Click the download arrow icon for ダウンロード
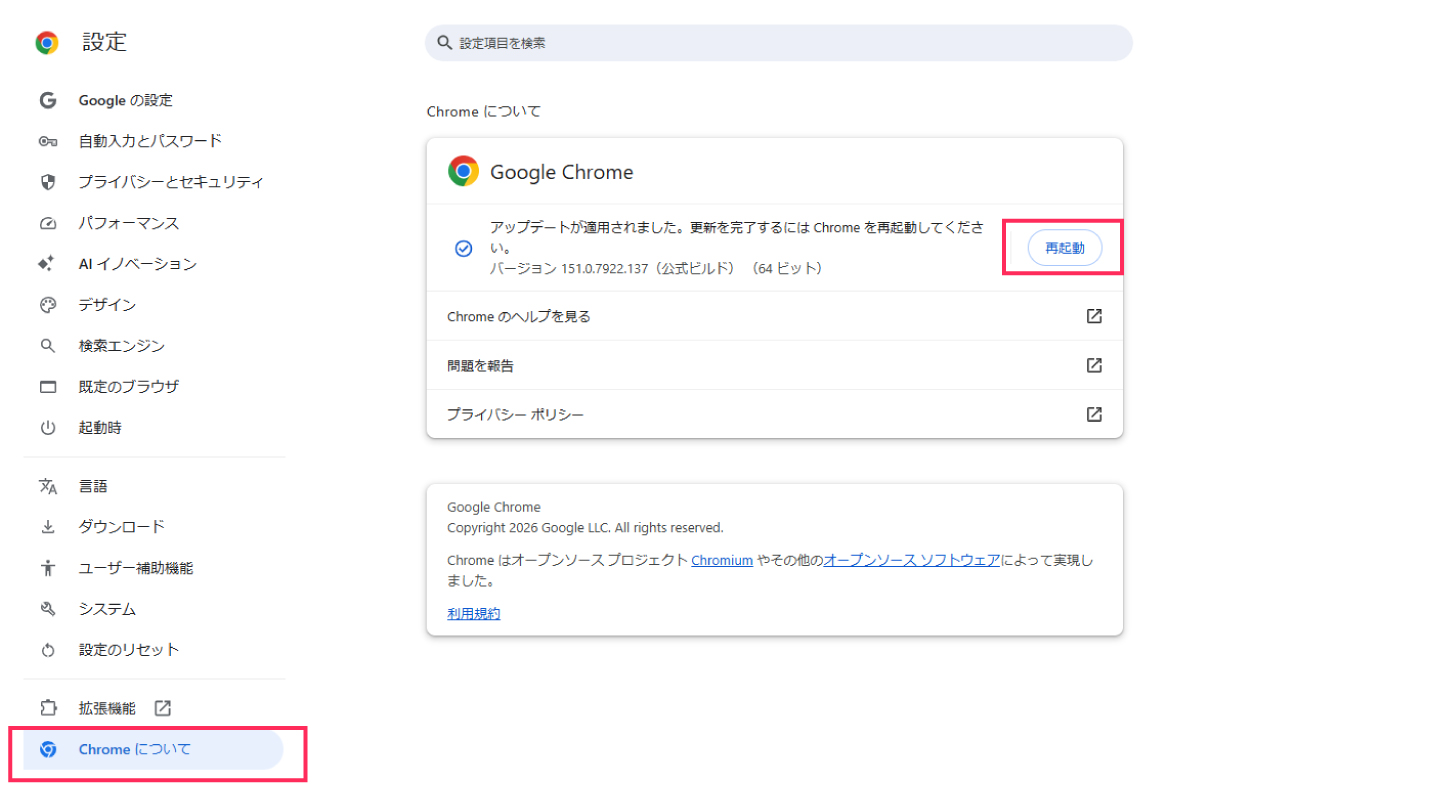 [47, 527]
